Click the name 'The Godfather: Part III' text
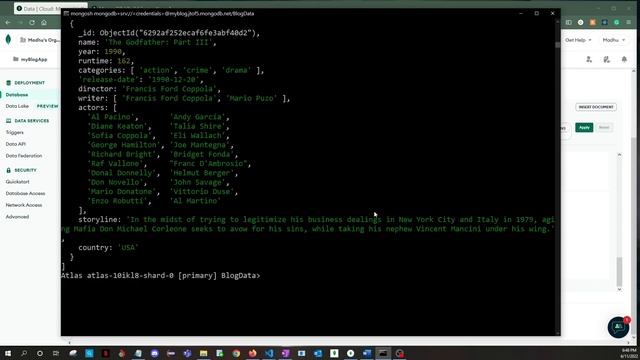 tap(158, 42)
